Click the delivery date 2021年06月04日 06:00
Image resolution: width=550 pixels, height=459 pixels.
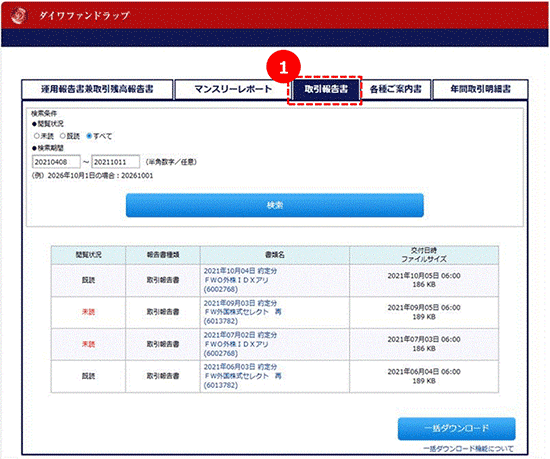424,372
